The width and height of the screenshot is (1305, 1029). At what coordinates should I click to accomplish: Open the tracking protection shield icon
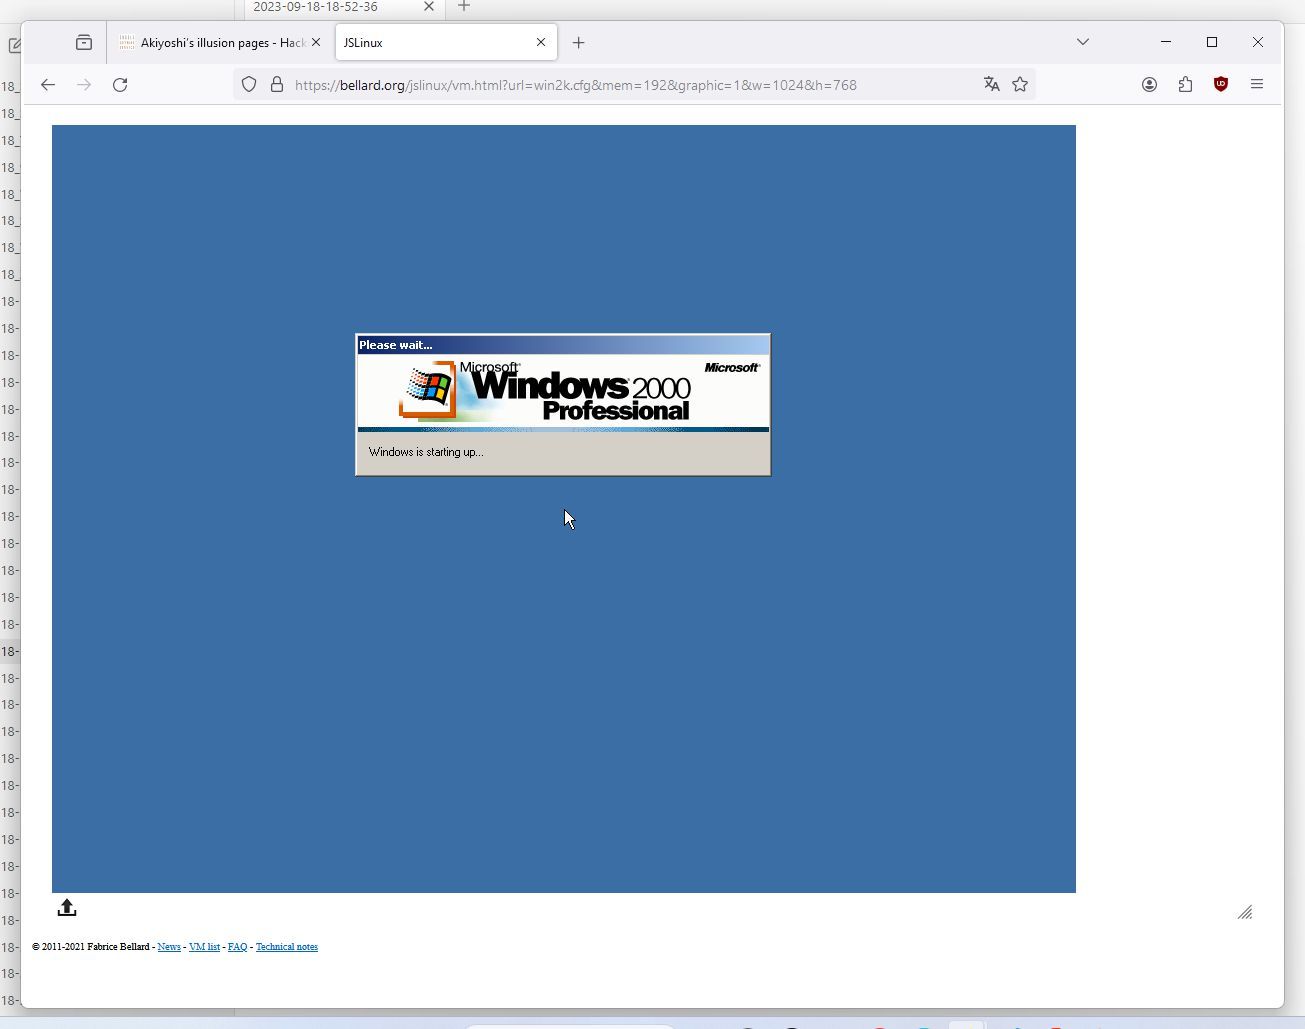pyautogui.click(x=249, y=85)
